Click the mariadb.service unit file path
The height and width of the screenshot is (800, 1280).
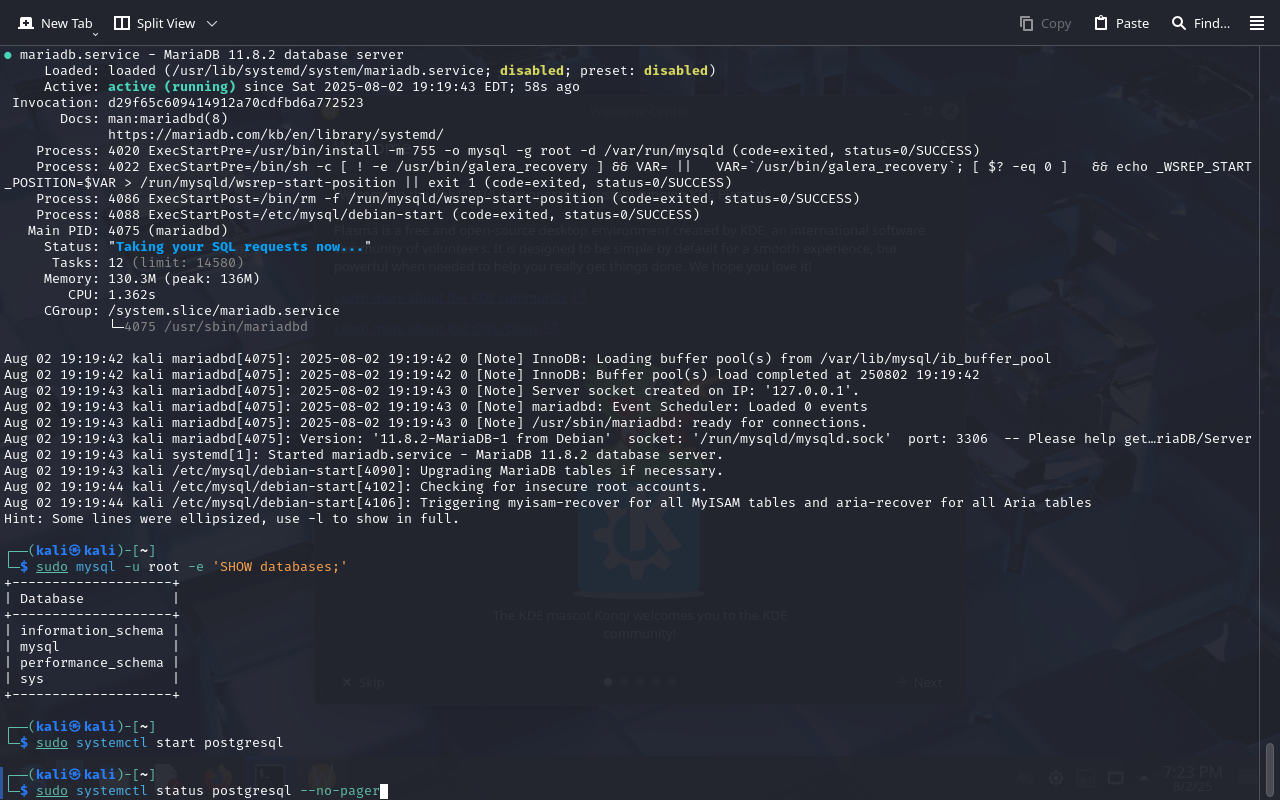pyautogui.click(x=326, y=70)
